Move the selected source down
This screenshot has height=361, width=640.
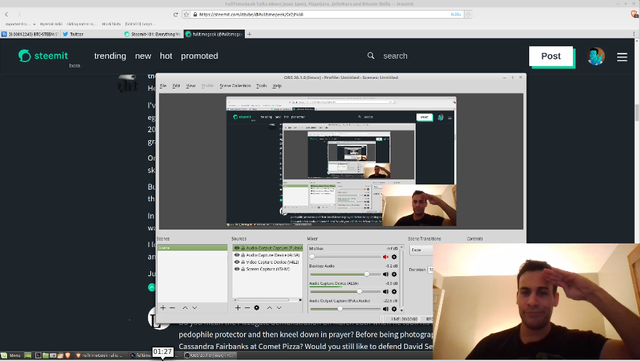[279, 308]
